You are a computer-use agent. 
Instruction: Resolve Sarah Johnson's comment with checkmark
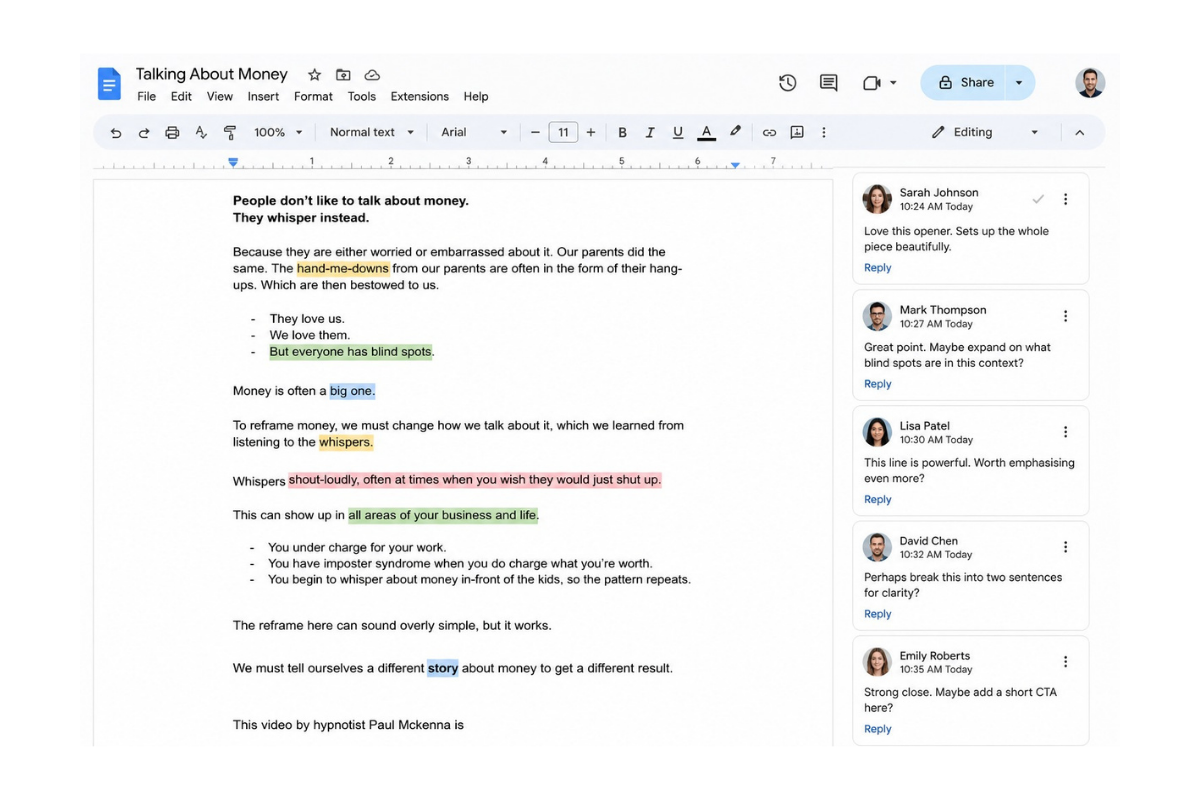click(x=1038, y=199)
